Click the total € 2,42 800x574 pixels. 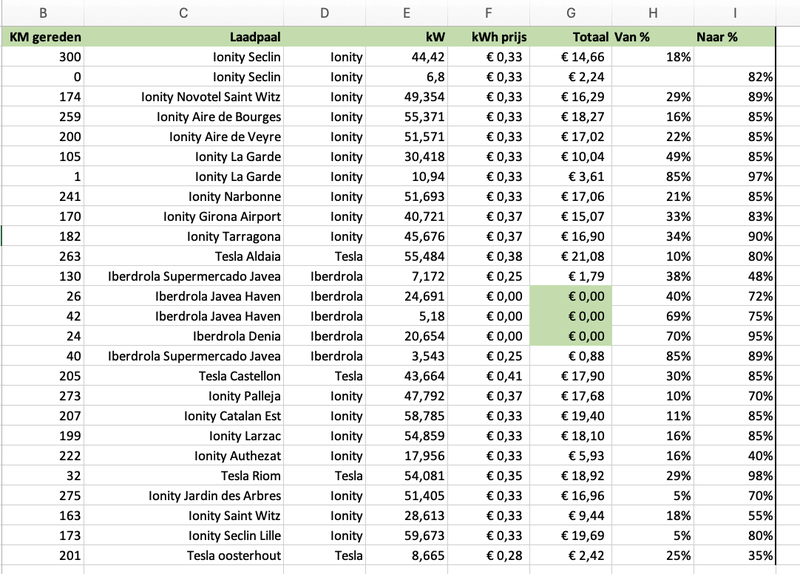tap(571, 555)
